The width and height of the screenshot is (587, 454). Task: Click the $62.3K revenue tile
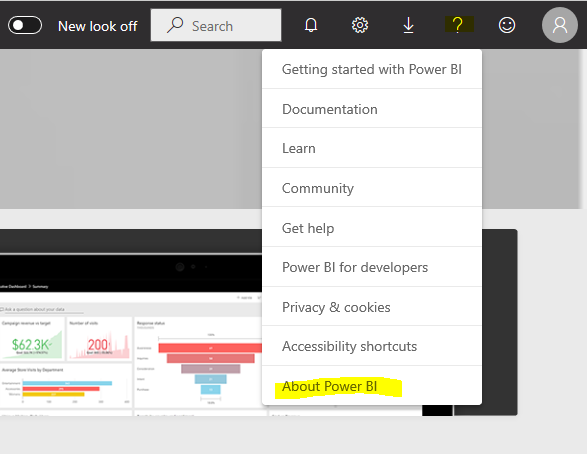tap(32, 339)
